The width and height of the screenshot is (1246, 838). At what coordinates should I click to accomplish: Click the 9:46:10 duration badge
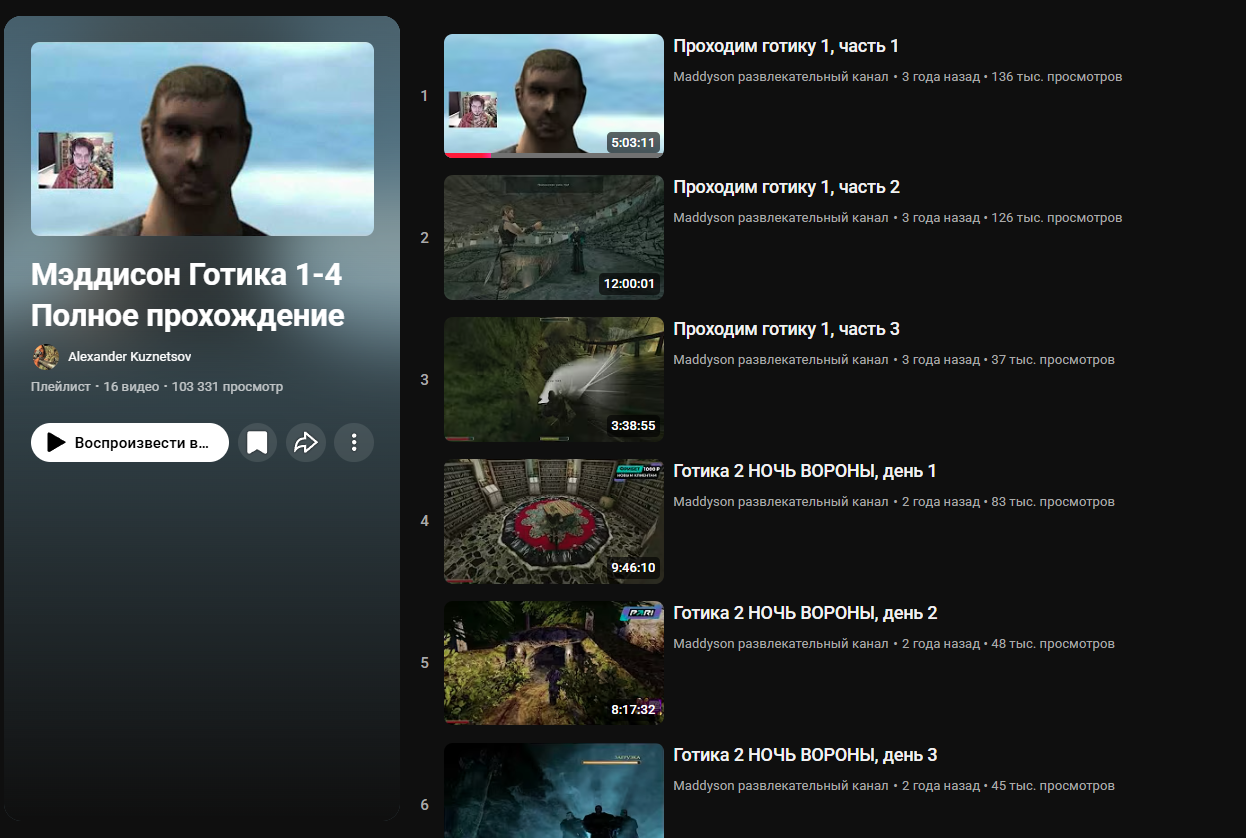[x=633, y=568]
